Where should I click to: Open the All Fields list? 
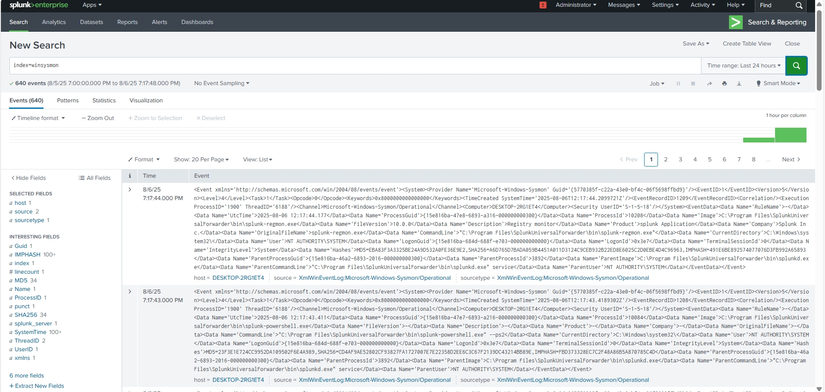pyautogui.click(x=95, y=178)
